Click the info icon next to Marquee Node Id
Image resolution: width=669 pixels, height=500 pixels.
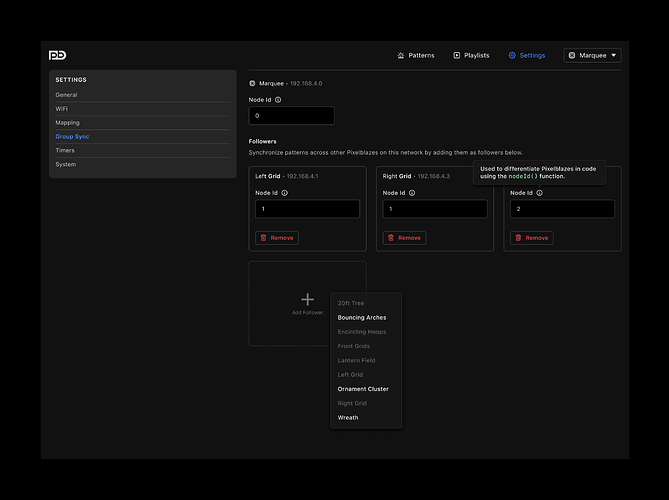tap(278, 100)
